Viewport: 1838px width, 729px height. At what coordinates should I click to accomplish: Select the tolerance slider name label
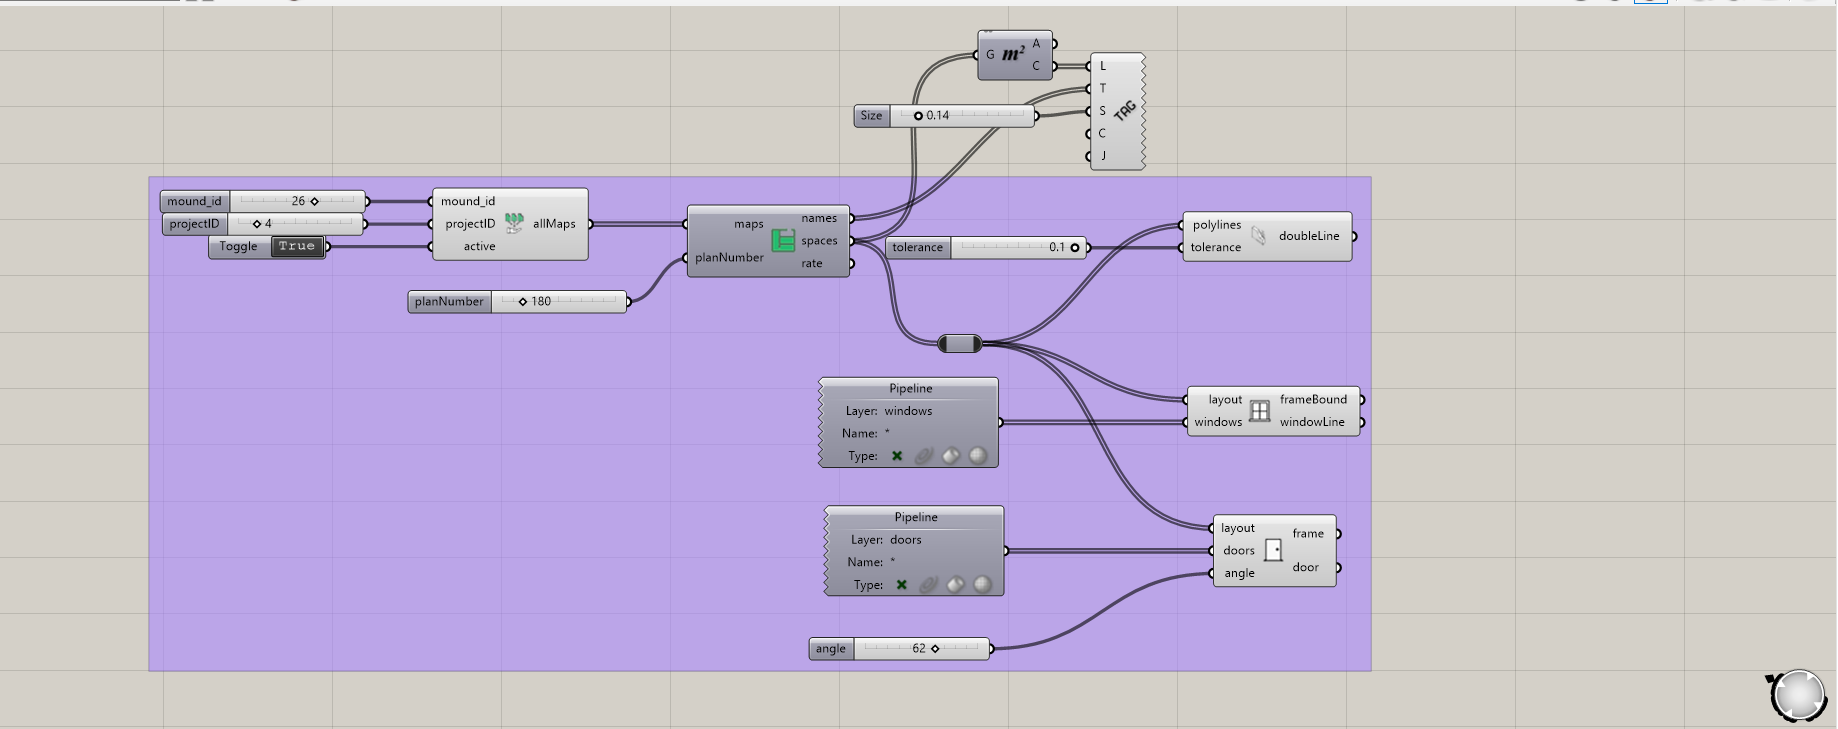point(918,247)
